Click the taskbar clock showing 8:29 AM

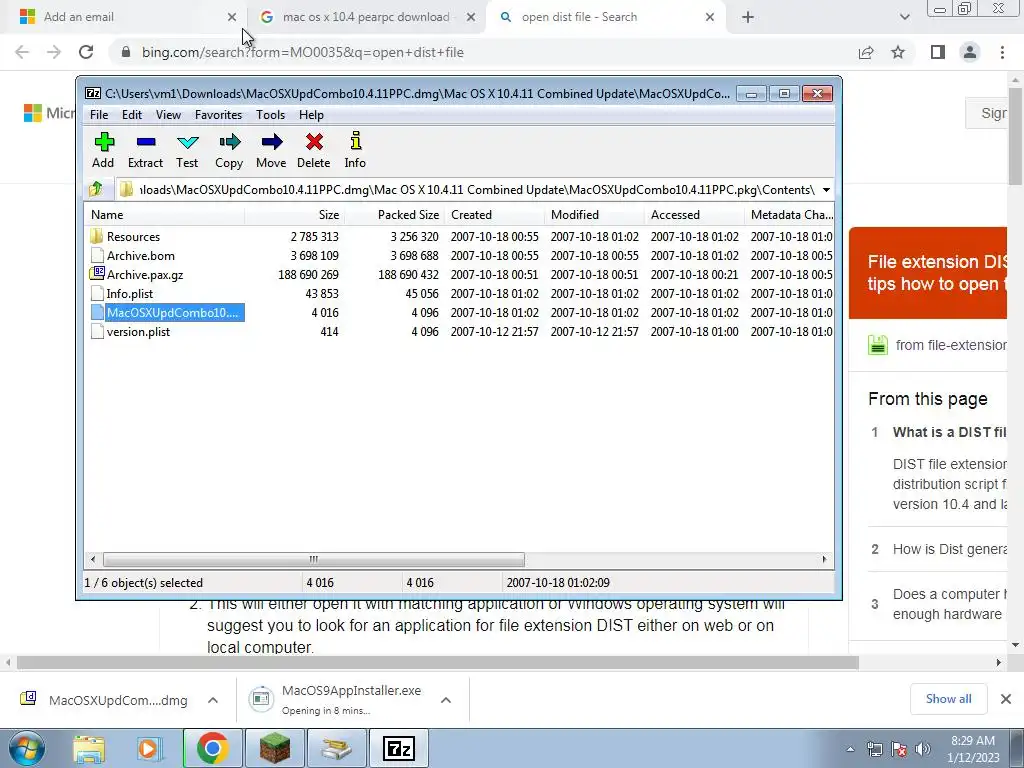972,749
